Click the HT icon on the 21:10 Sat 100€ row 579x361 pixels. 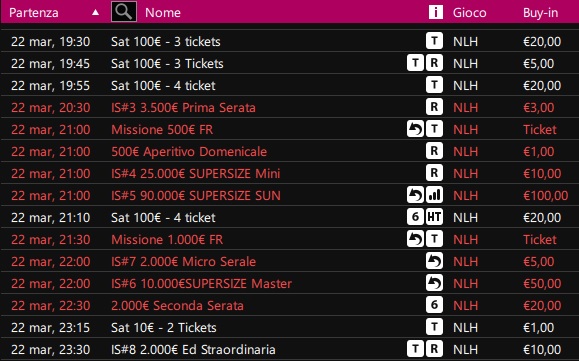(434, 217)
